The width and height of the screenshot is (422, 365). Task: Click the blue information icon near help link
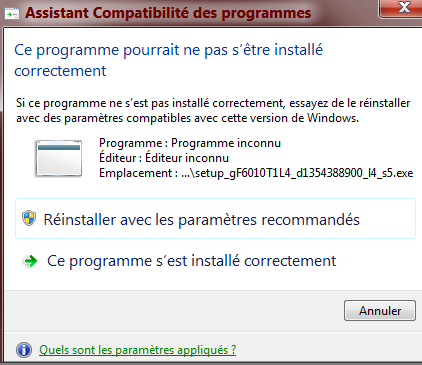point(24,350)
